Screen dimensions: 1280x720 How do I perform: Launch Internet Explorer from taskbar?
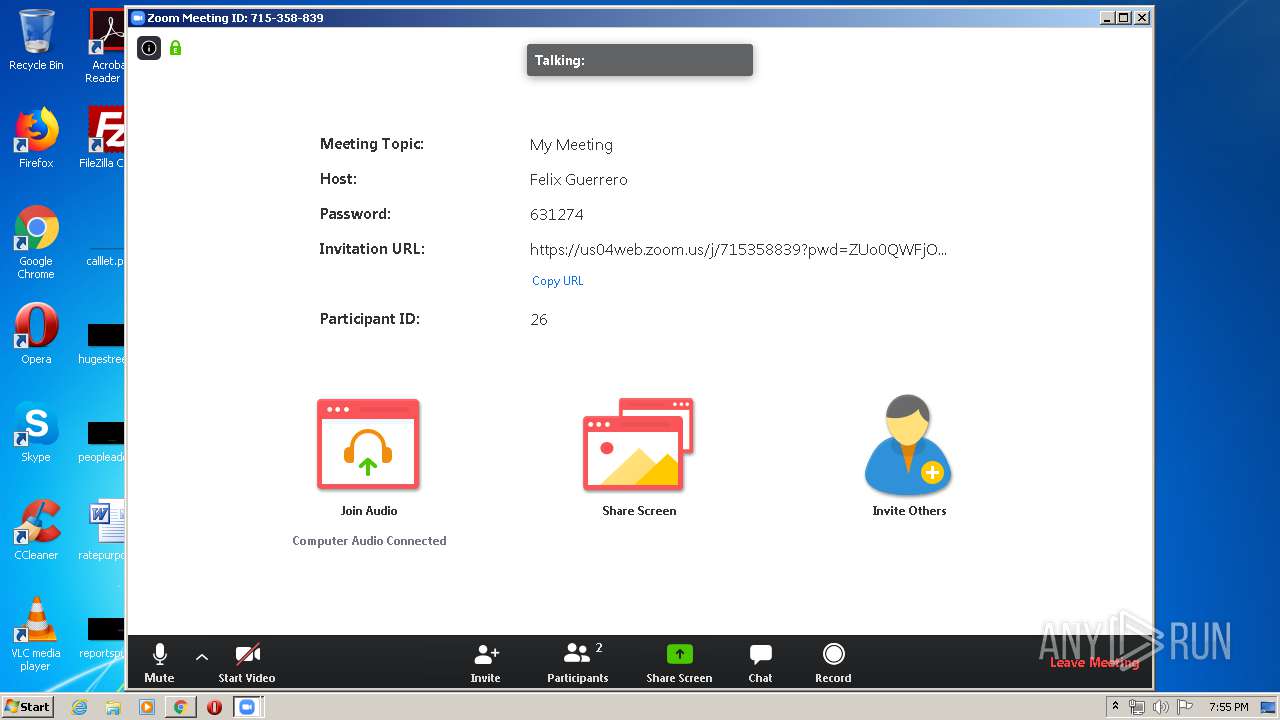[79, 707]
